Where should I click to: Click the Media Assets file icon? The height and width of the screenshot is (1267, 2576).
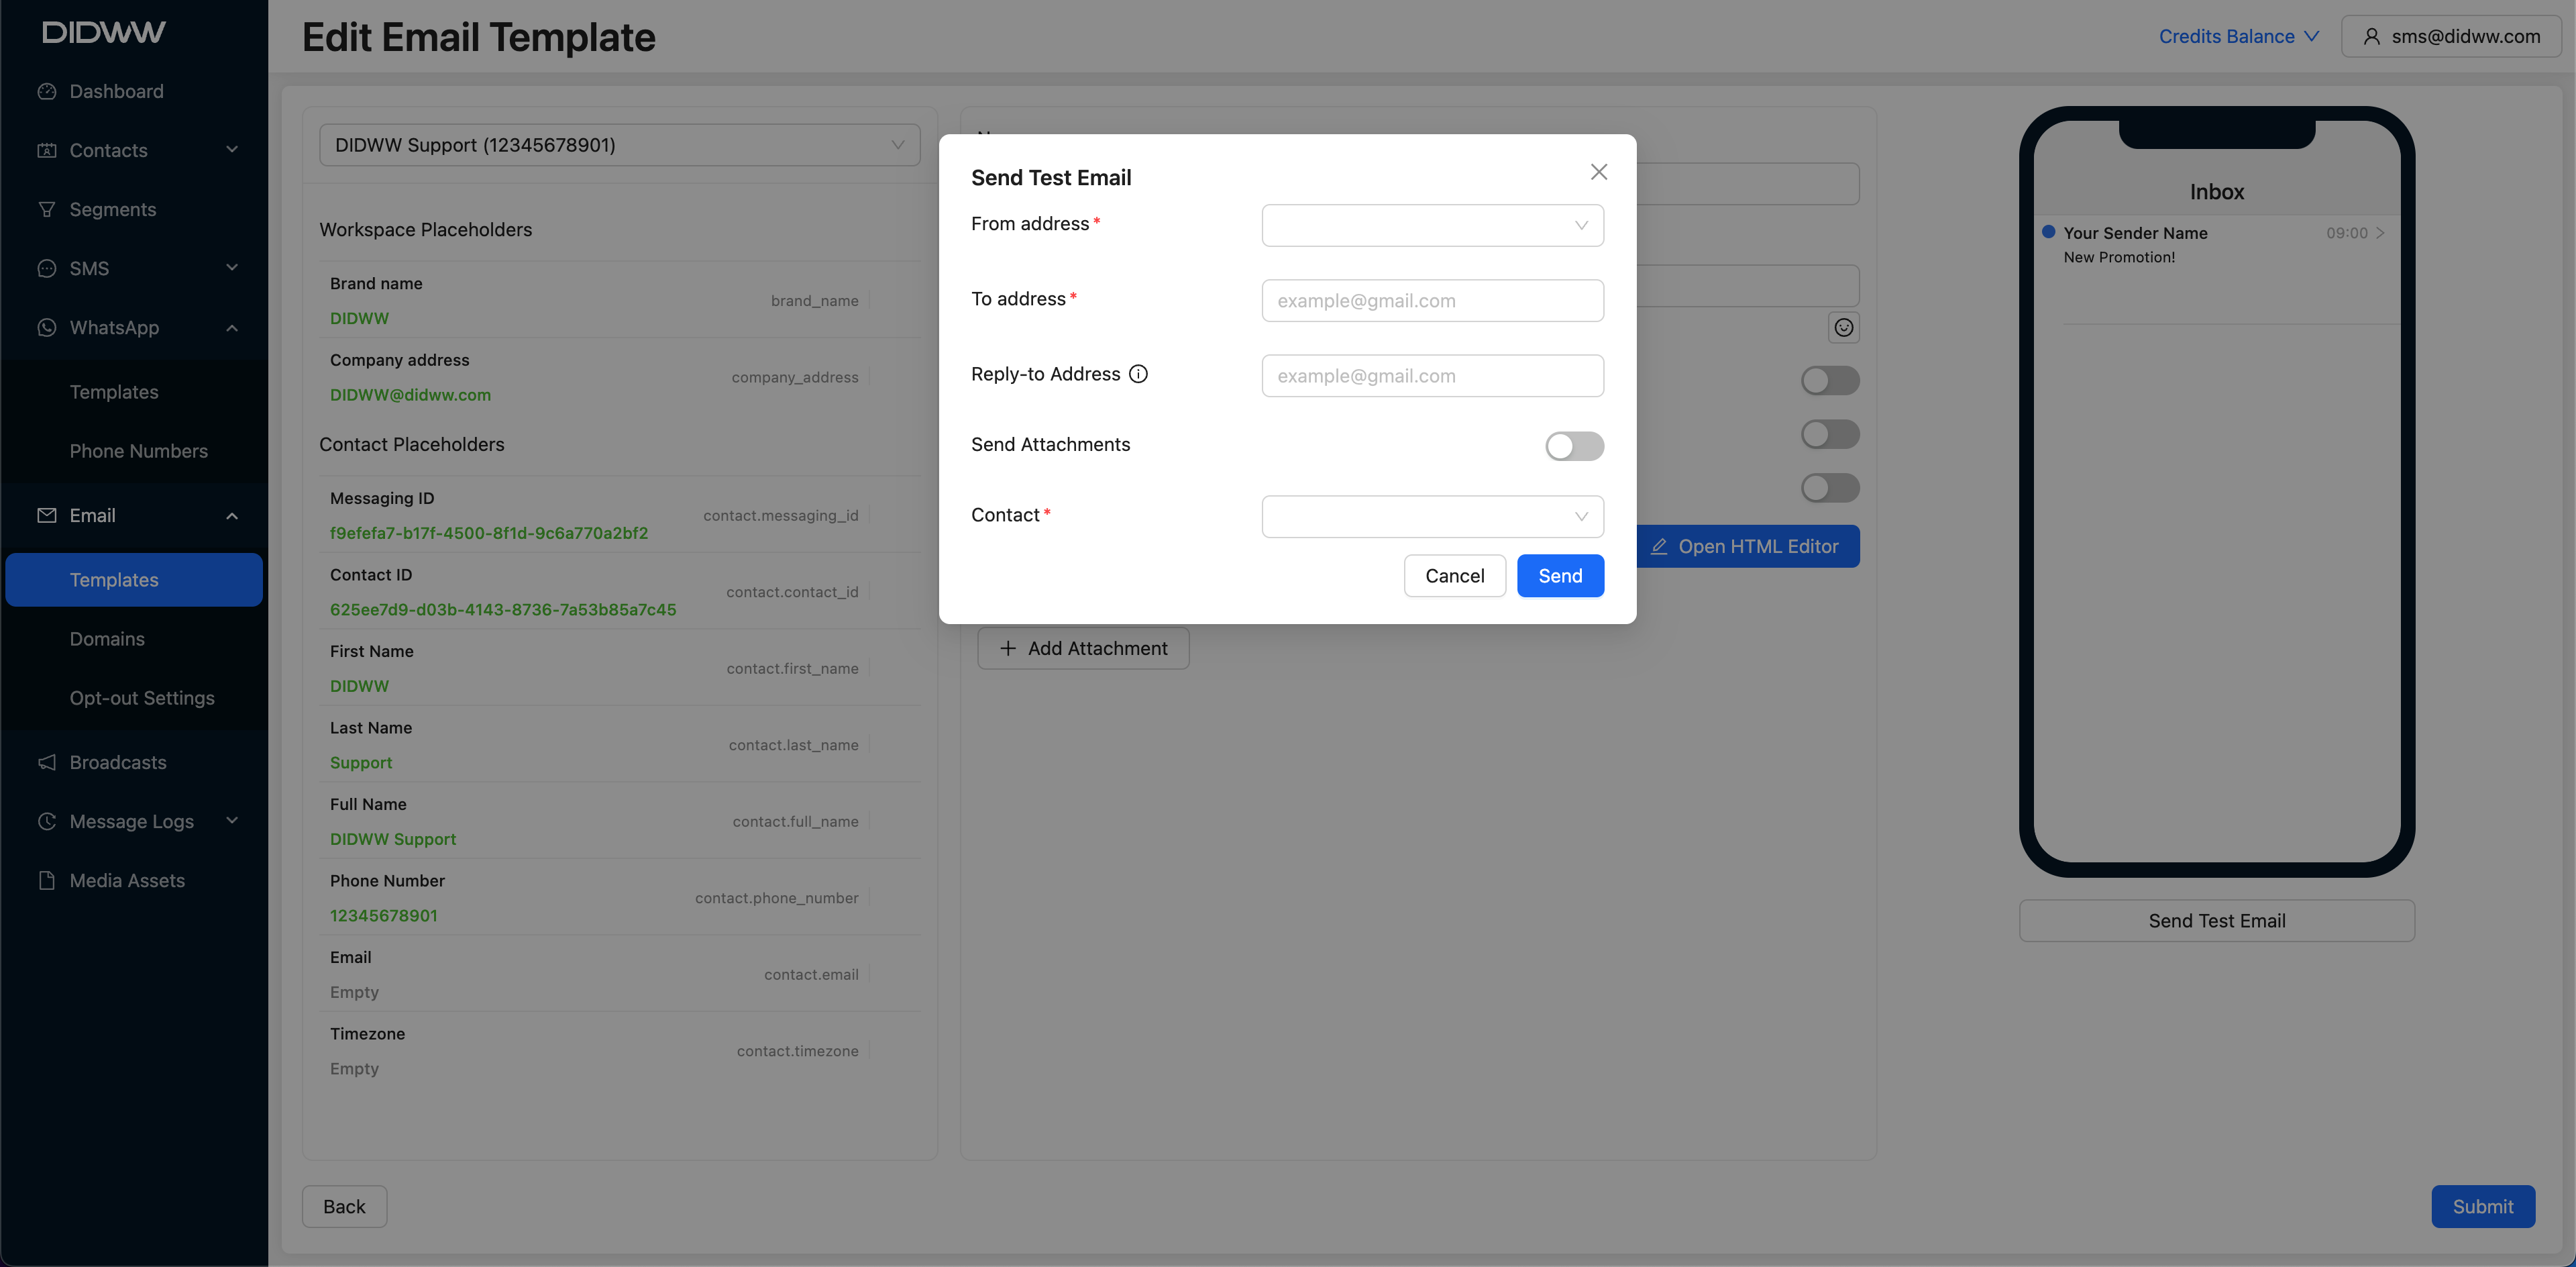[46, 880]
